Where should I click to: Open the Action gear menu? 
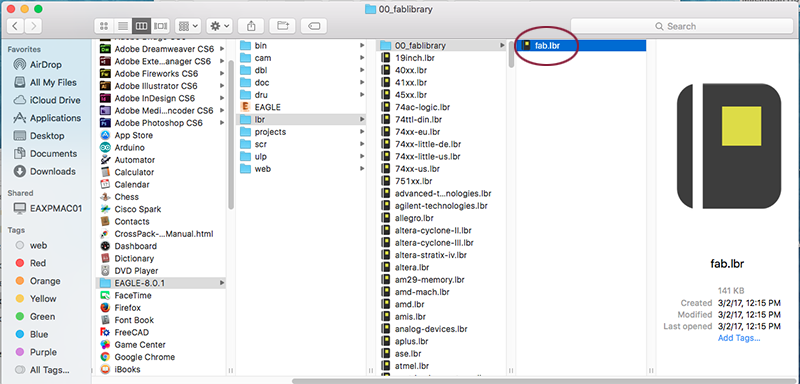coord(220,26)
